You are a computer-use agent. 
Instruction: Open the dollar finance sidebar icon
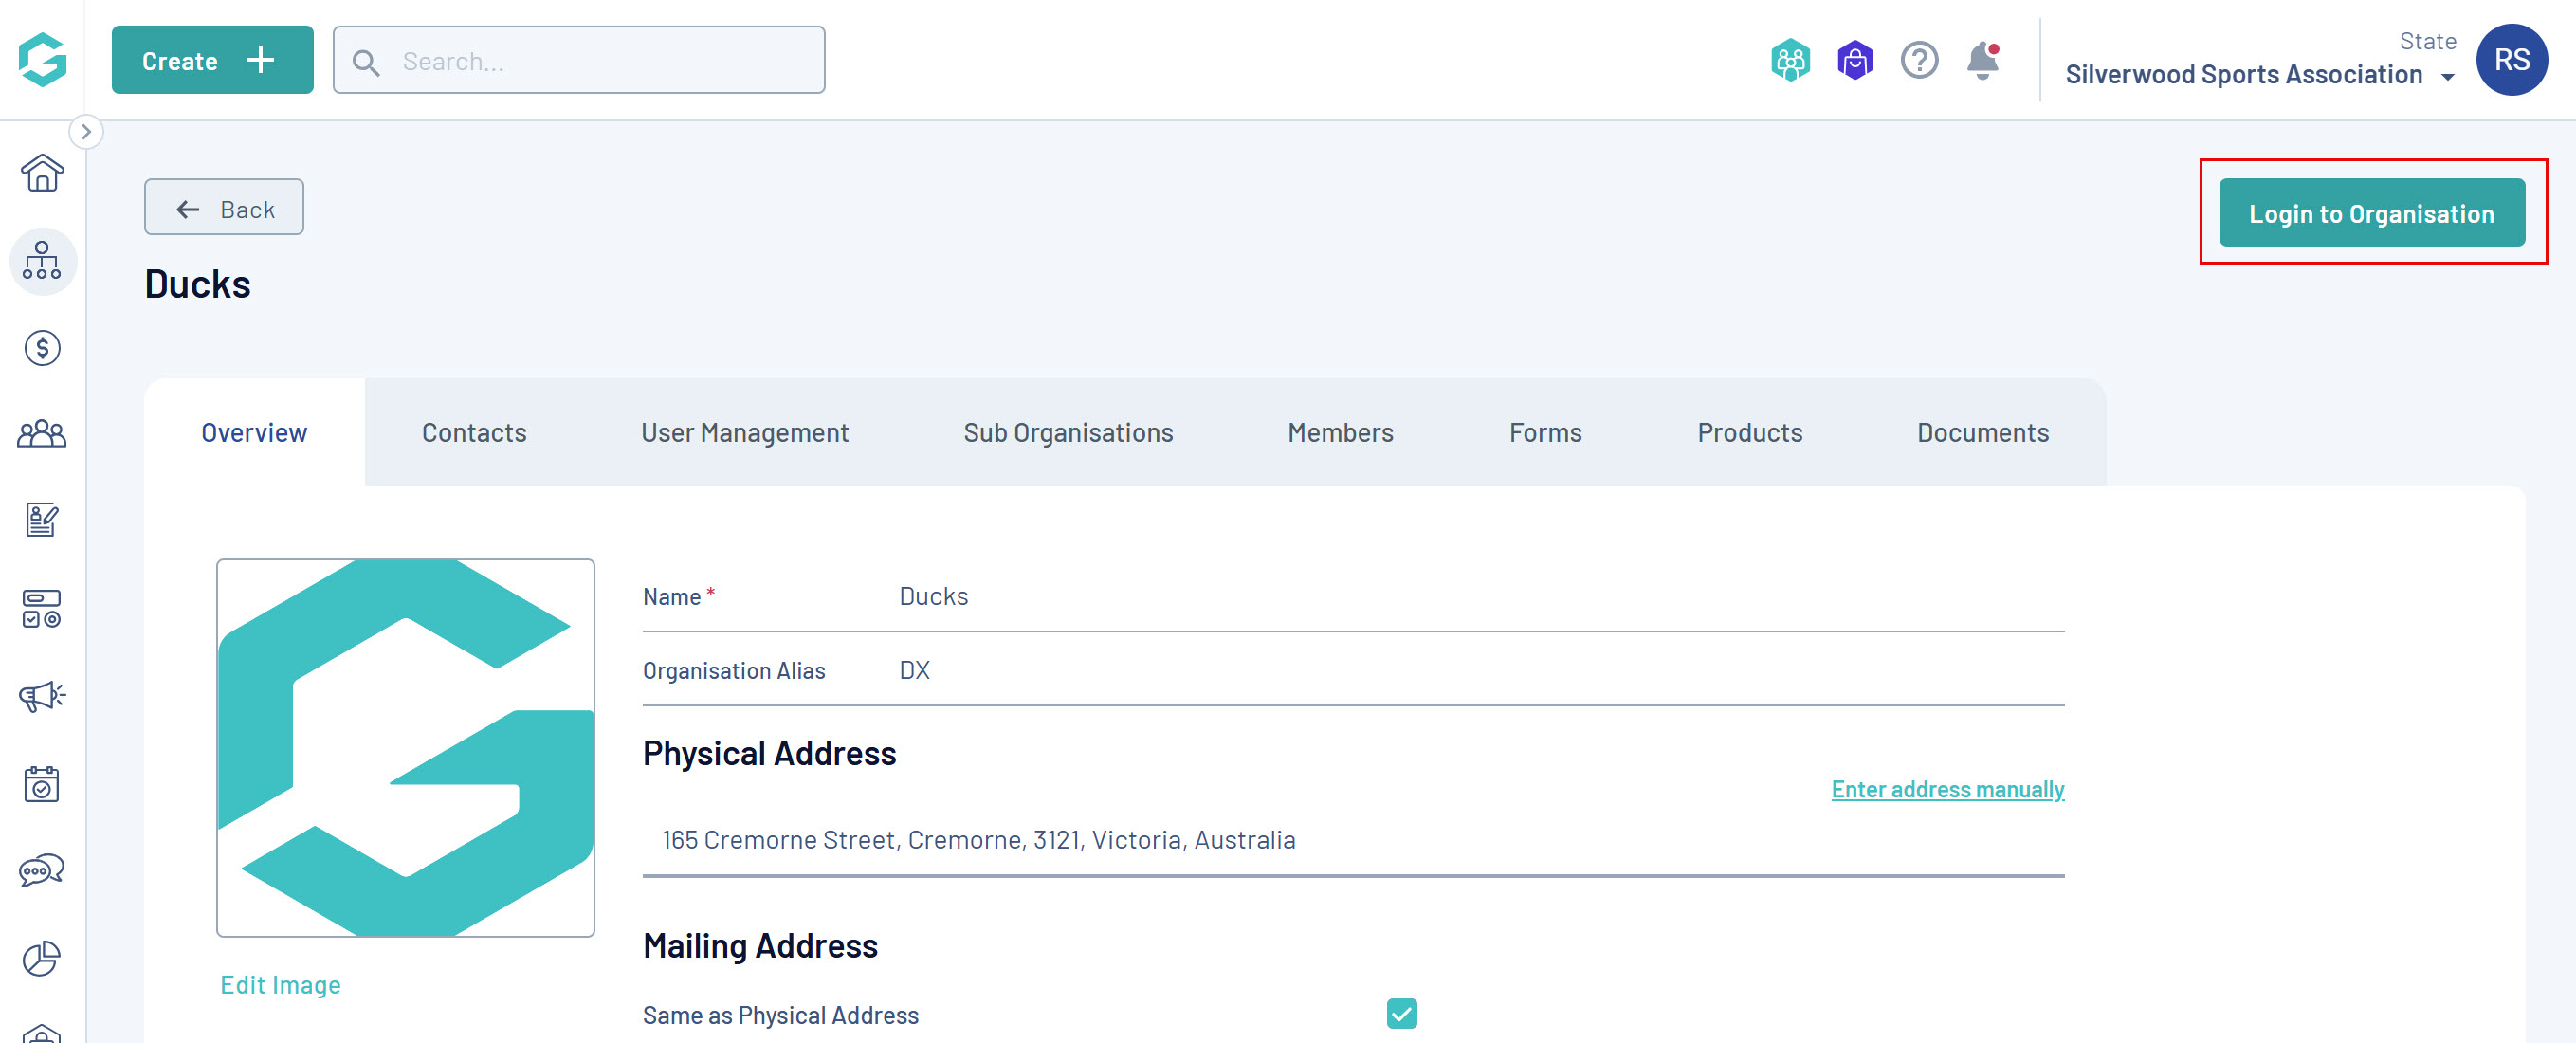tap(42, 348)
